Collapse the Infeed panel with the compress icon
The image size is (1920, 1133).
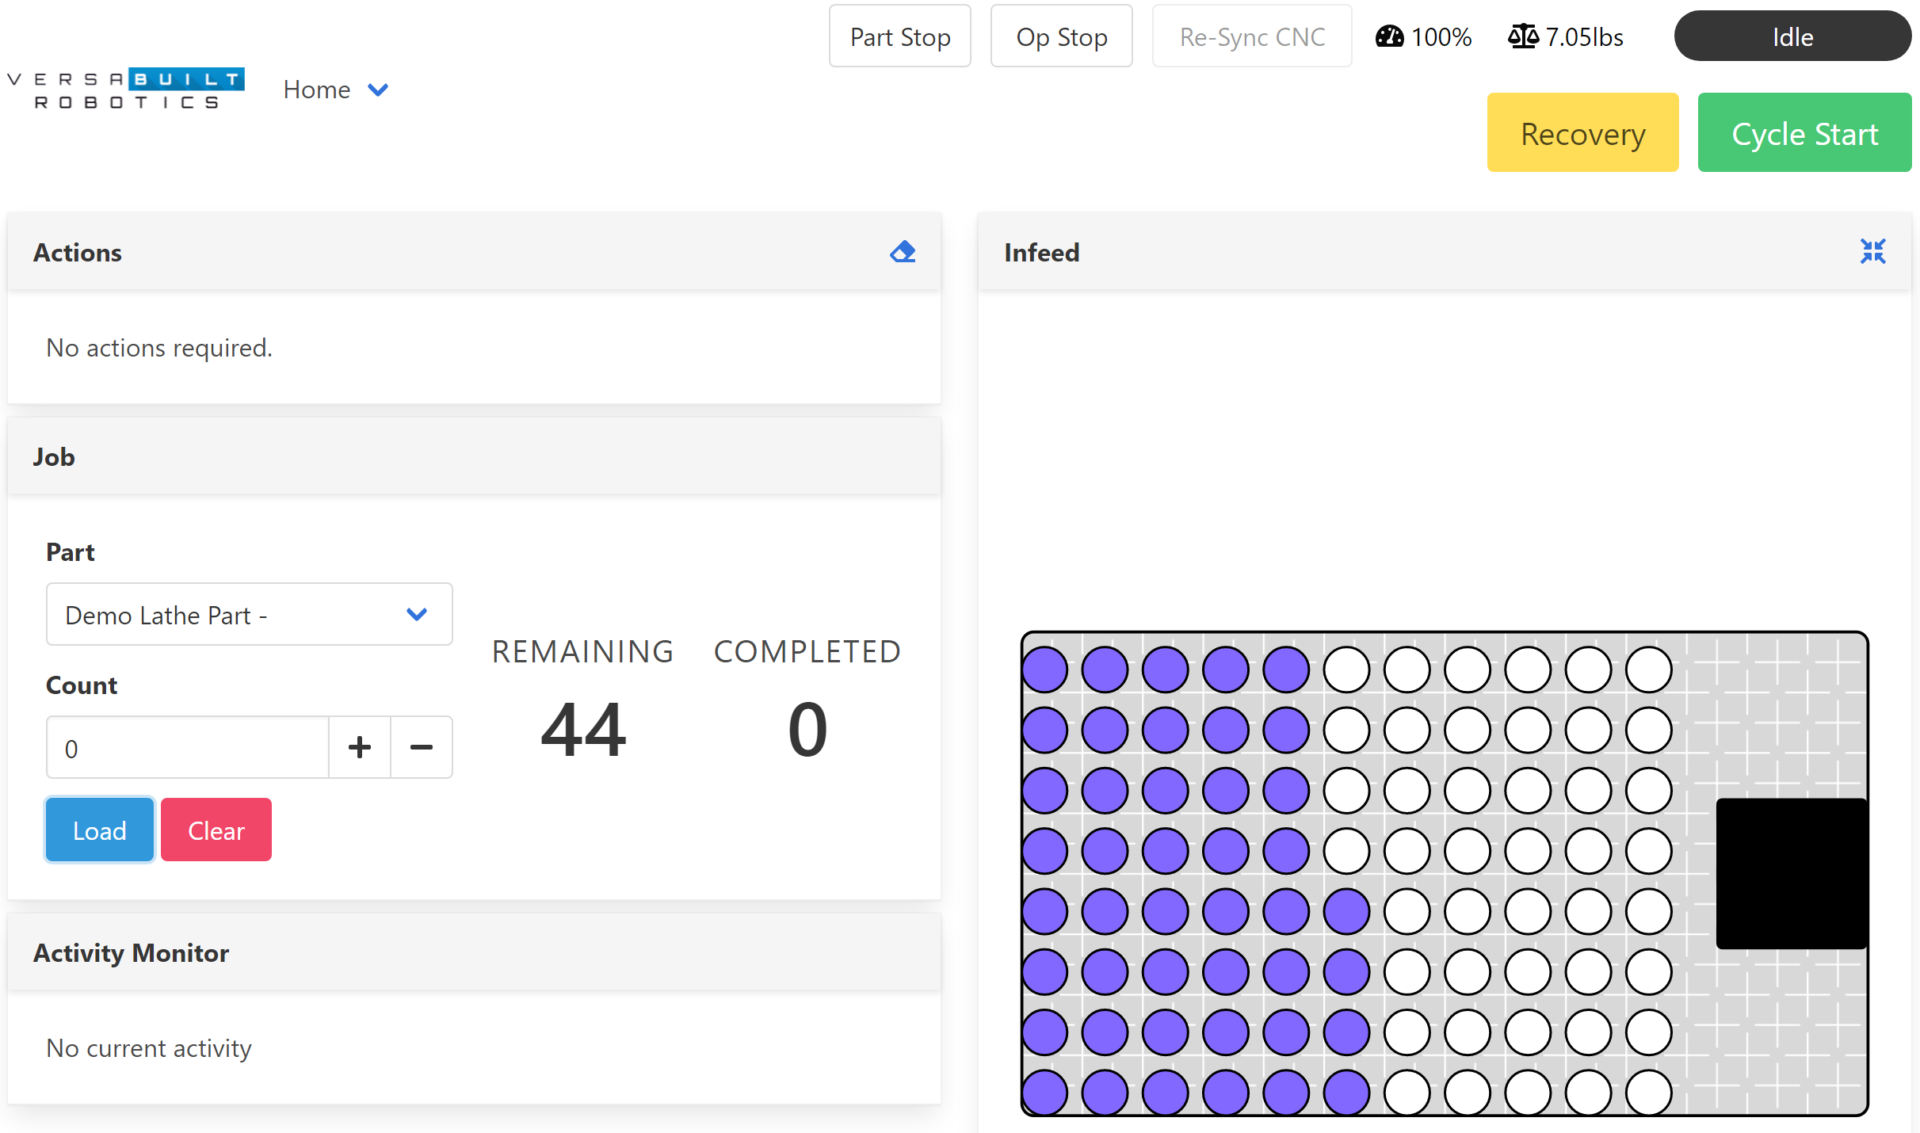[x=1872, y=252]
